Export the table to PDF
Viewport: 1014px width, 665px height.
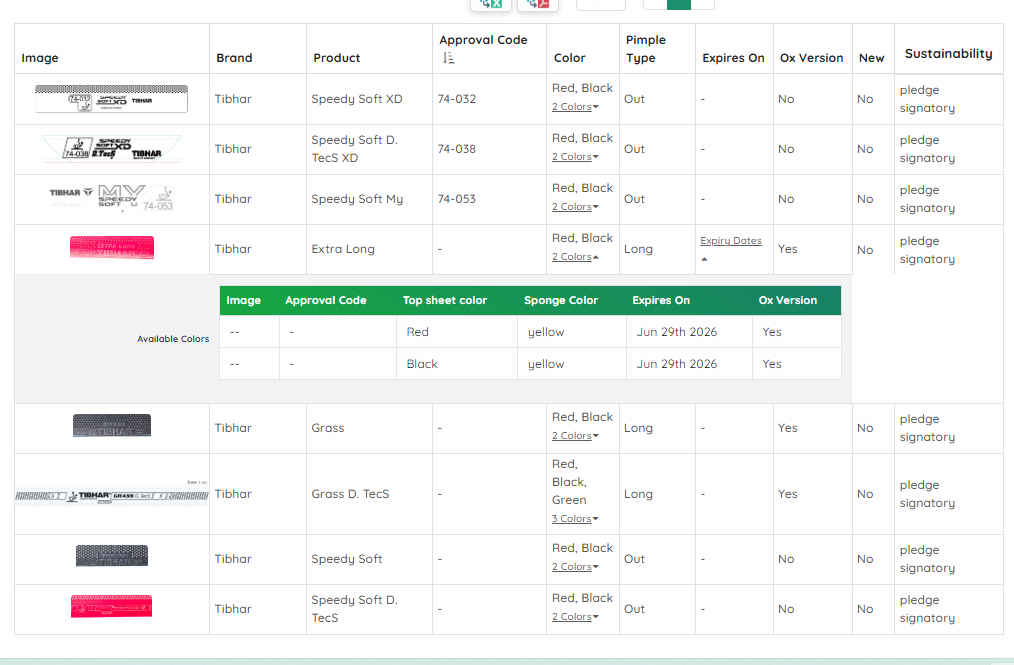click(x=537, y=4)
